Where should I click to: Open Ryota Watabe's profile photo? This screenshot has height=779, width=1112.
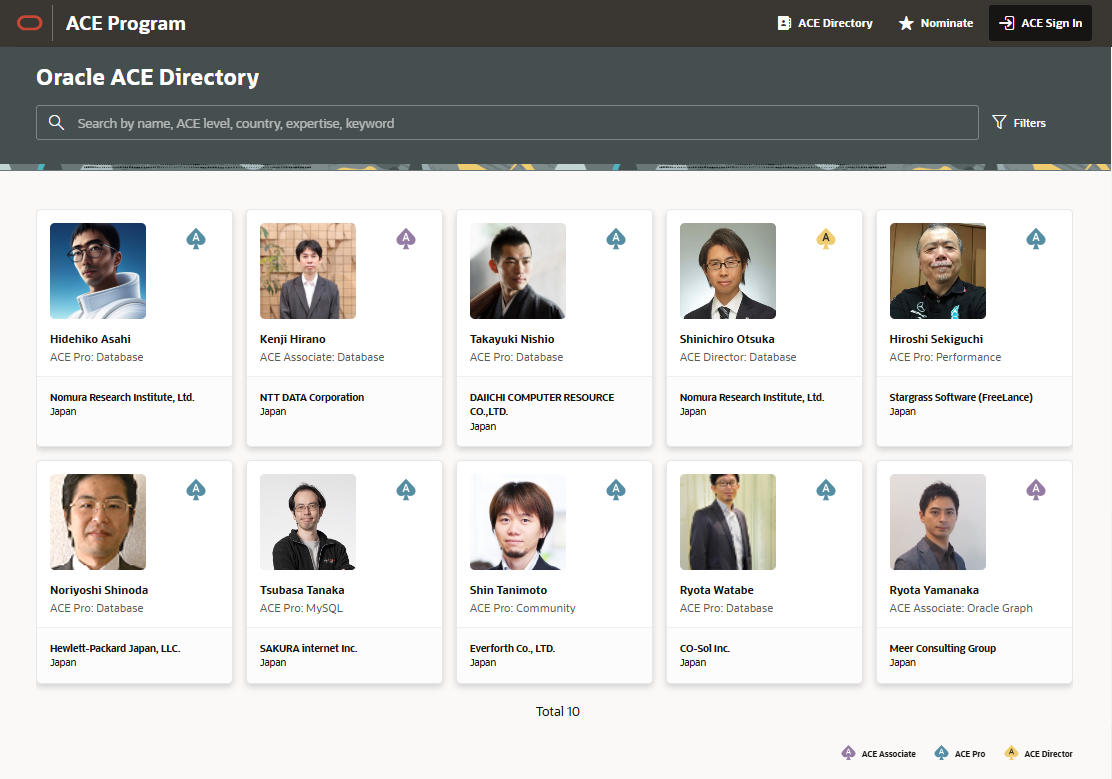pyautogui.click(x=728, y=522)
